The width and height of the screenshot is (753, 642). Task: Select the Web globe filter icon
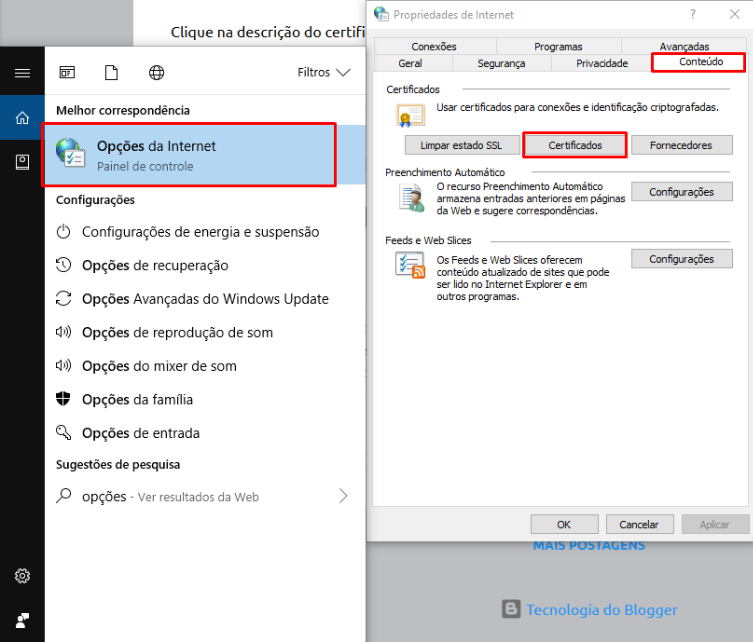pos(156,73)
